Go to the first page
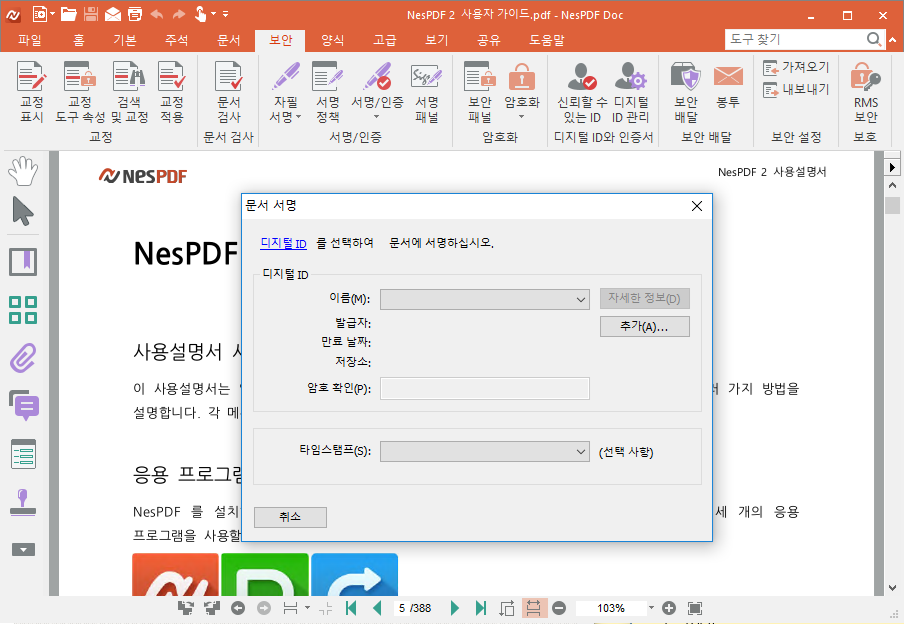 351,608
